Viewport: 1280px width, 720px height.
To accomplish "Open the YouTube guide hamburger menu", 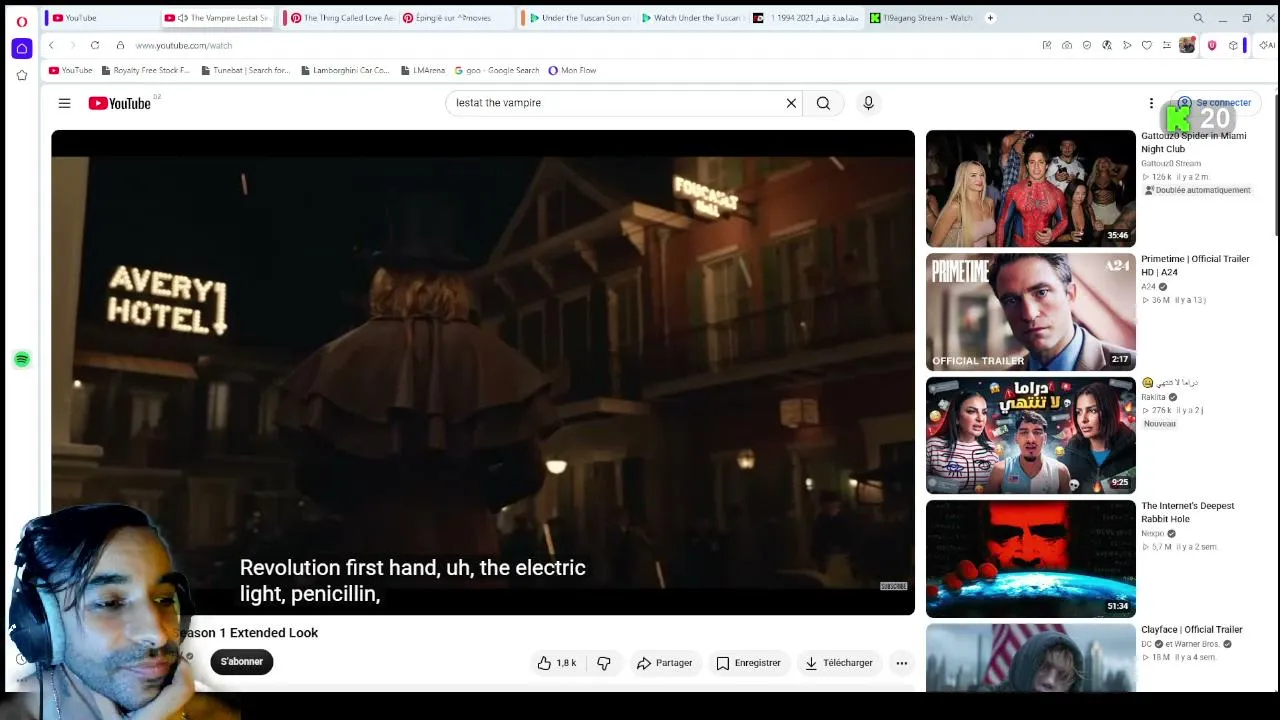I will click(x=64, y=103).
